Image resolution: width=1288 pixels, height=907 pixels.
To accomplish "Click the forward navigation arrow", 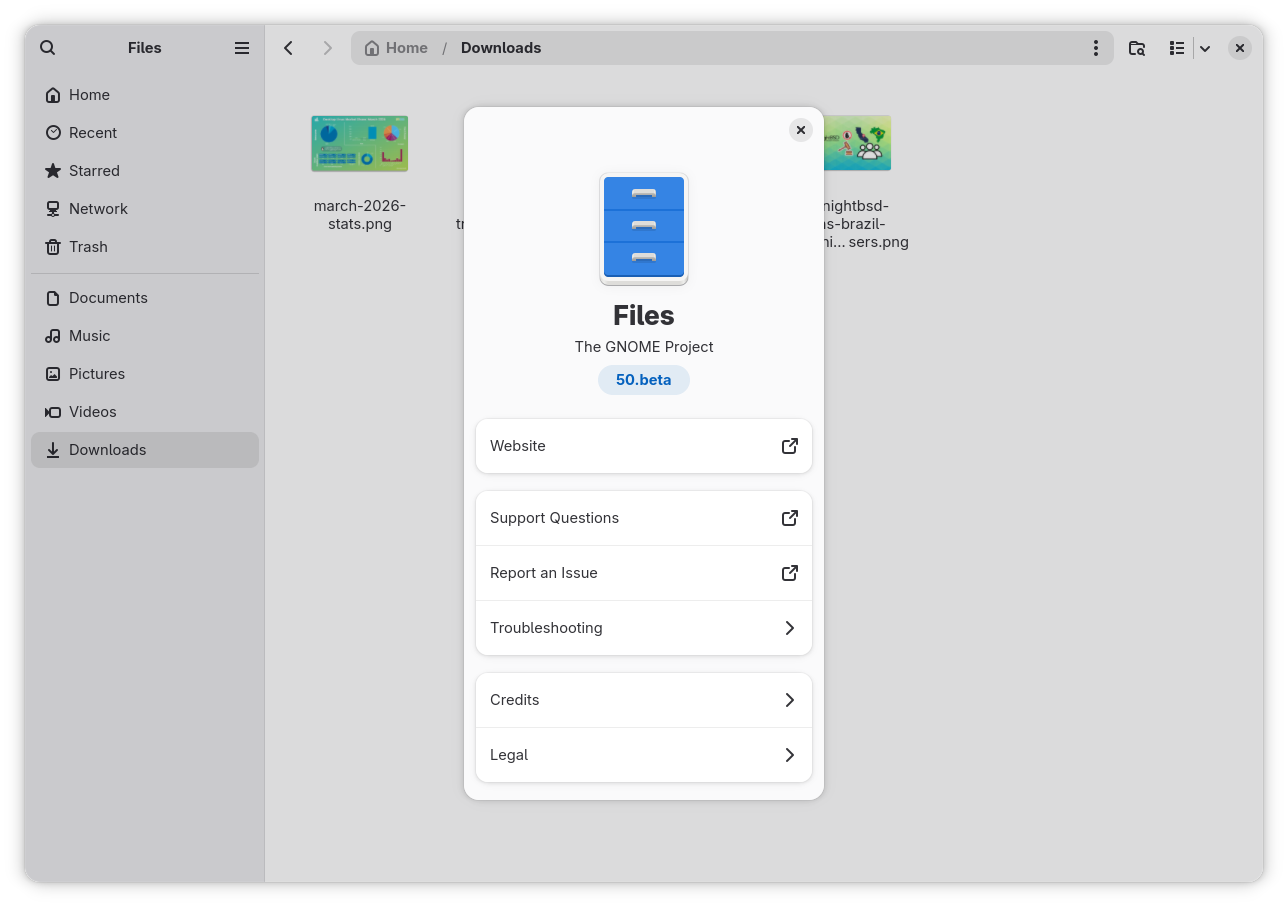I will click(328, 47).
